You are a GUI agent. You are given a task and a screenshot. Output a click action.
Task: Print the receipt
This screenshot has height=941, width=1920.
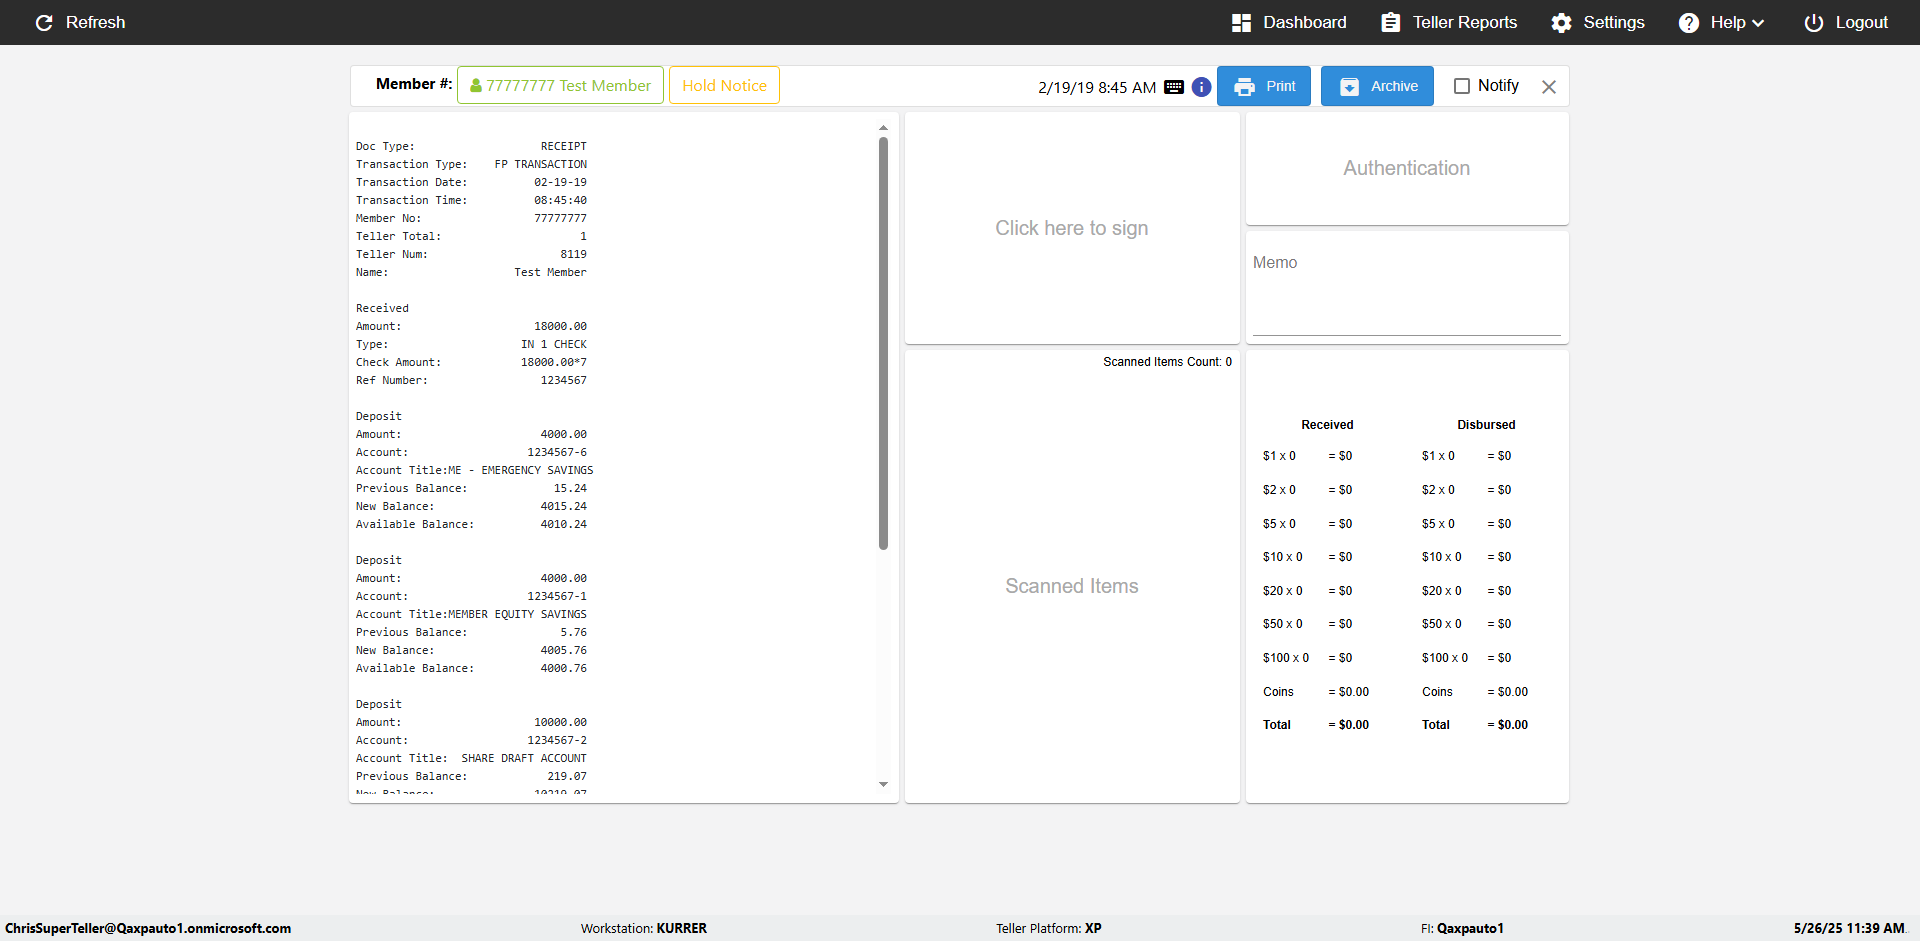point(1264,86)
